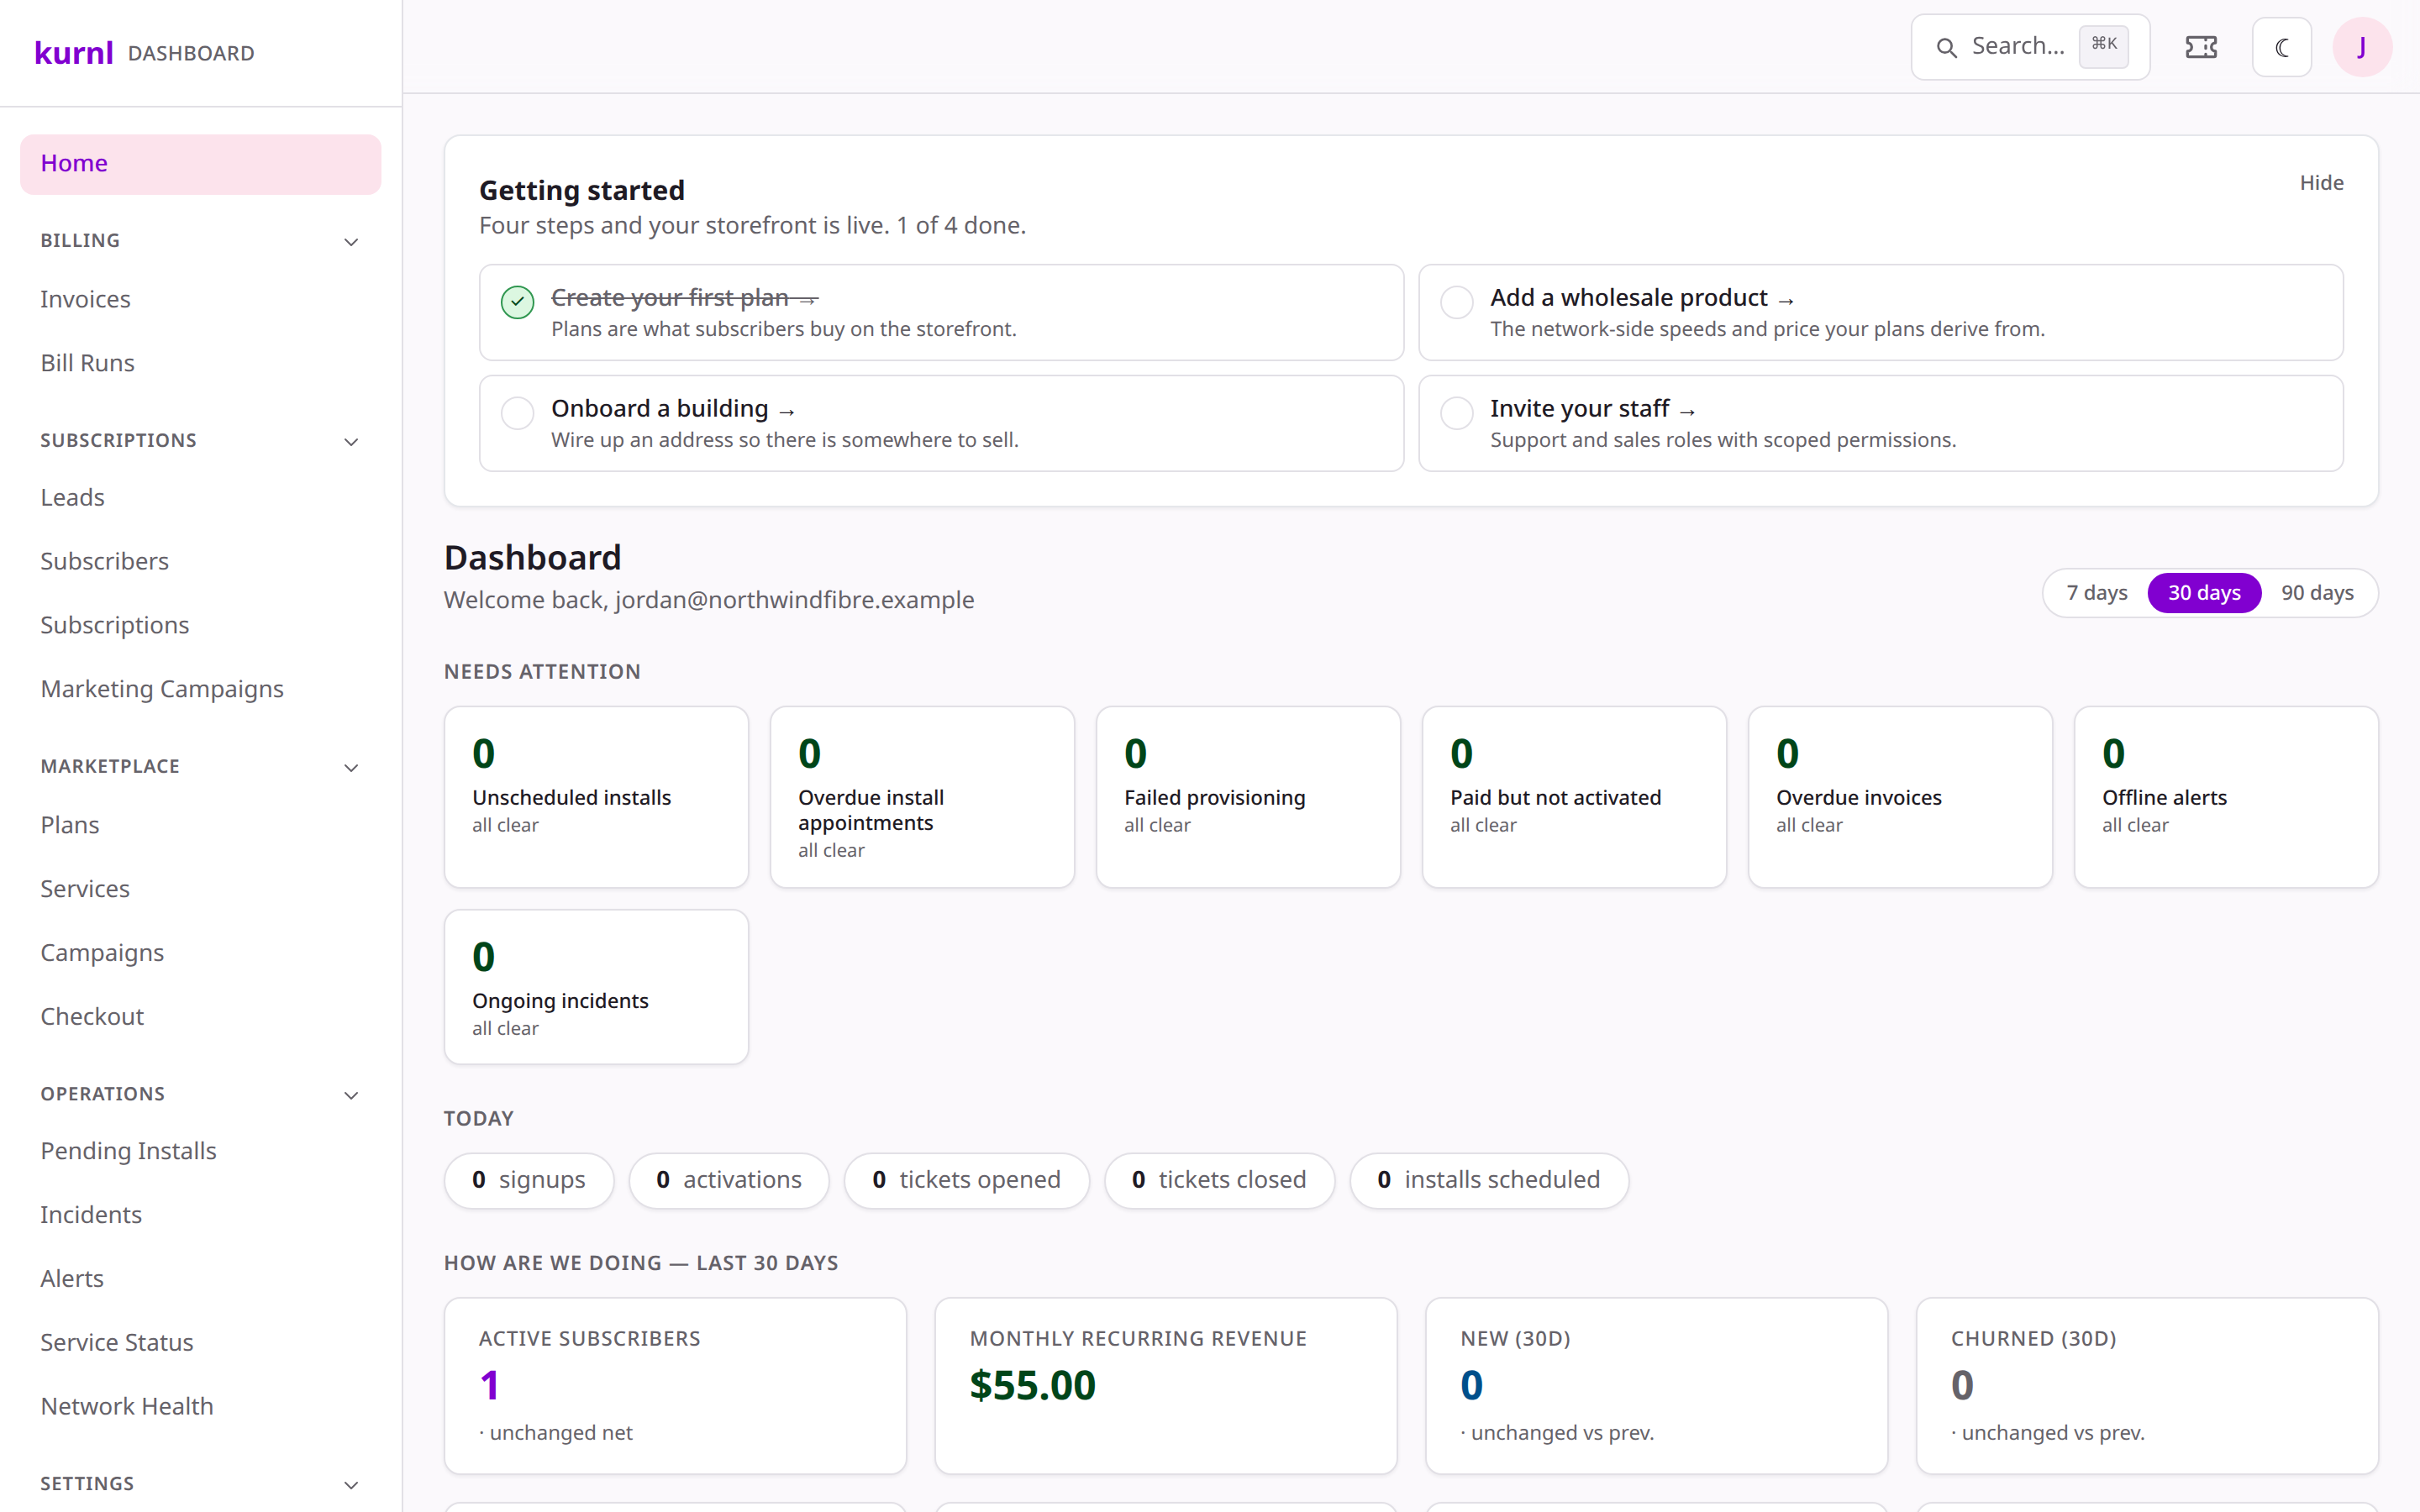Click the DASHBOARD label beside logo
This screenshot has height=1512, width=2420.
click(191, 53)
